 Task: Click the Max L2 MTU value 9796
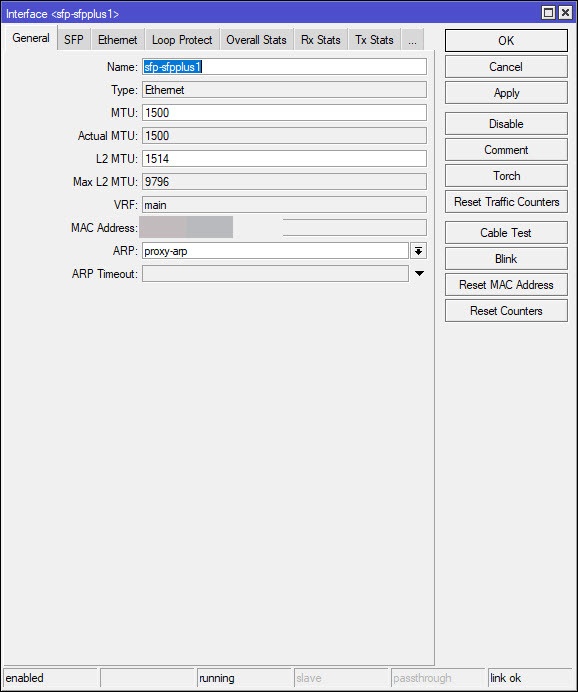coord(284,181)
